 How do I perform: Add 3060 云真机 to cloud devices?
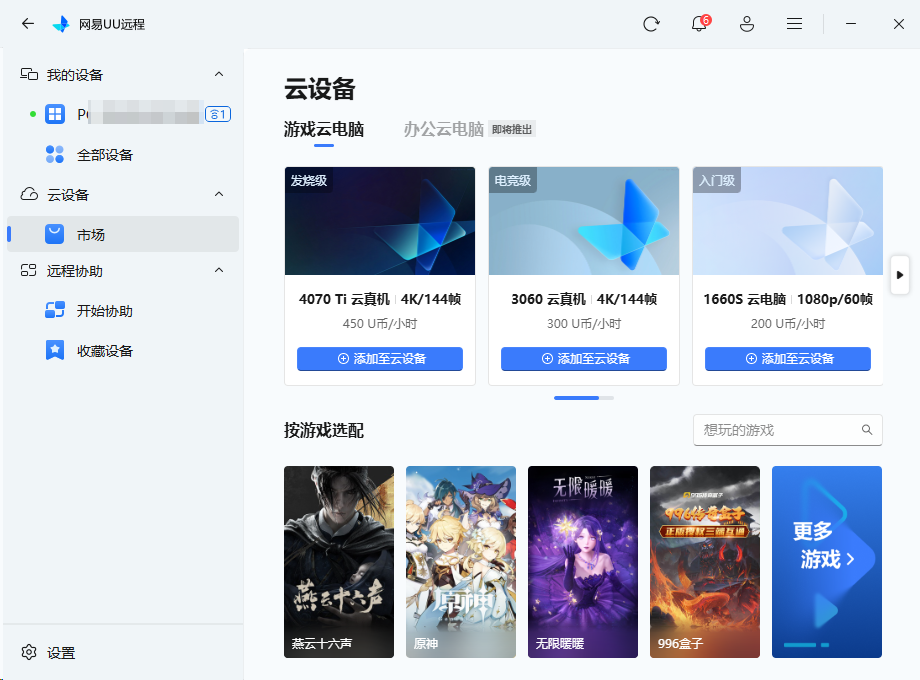584,358
